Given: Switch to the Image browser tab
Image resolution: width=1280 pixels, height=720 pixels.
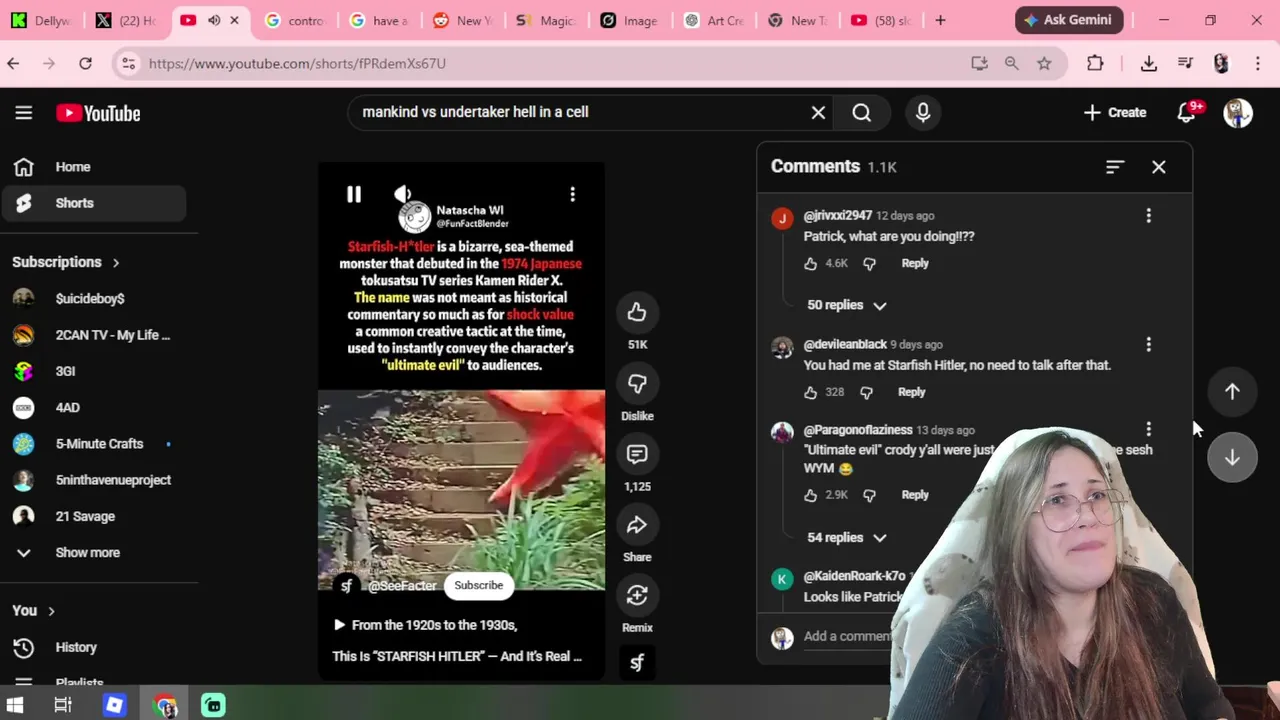Looking at the screenshot, I should tap(630, 20).
